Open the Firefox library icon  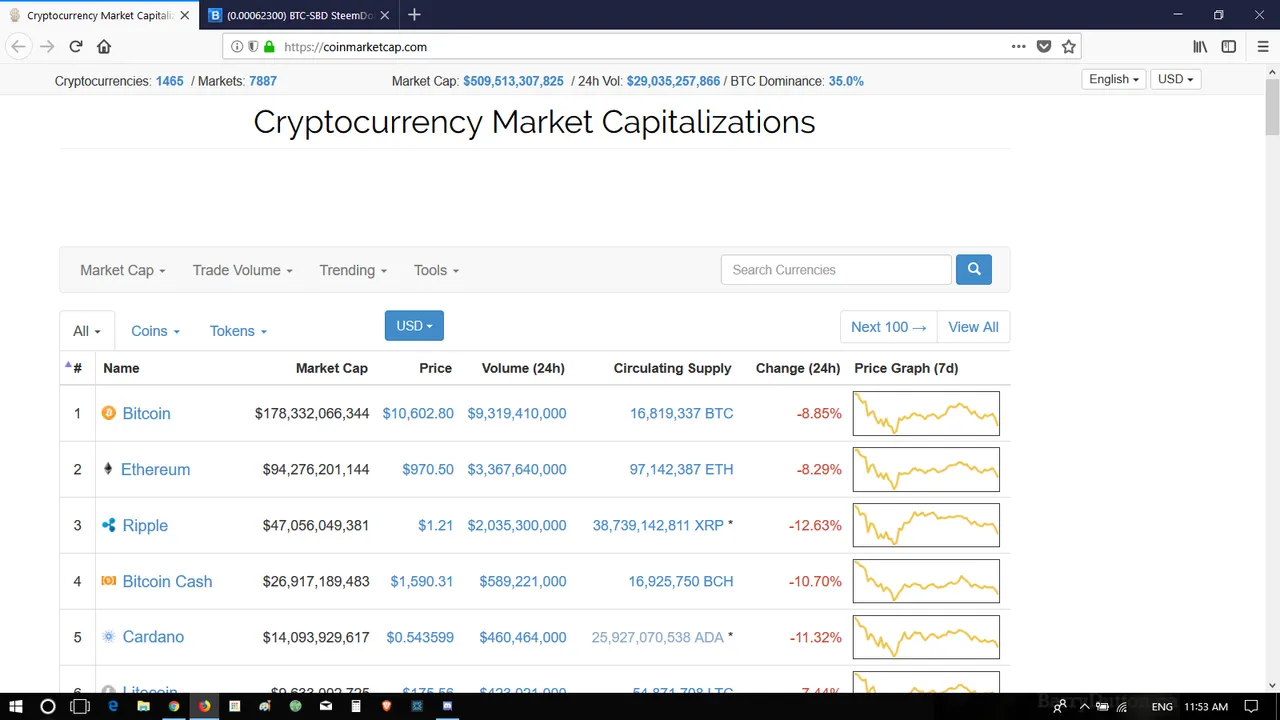tap(1200, 46)
